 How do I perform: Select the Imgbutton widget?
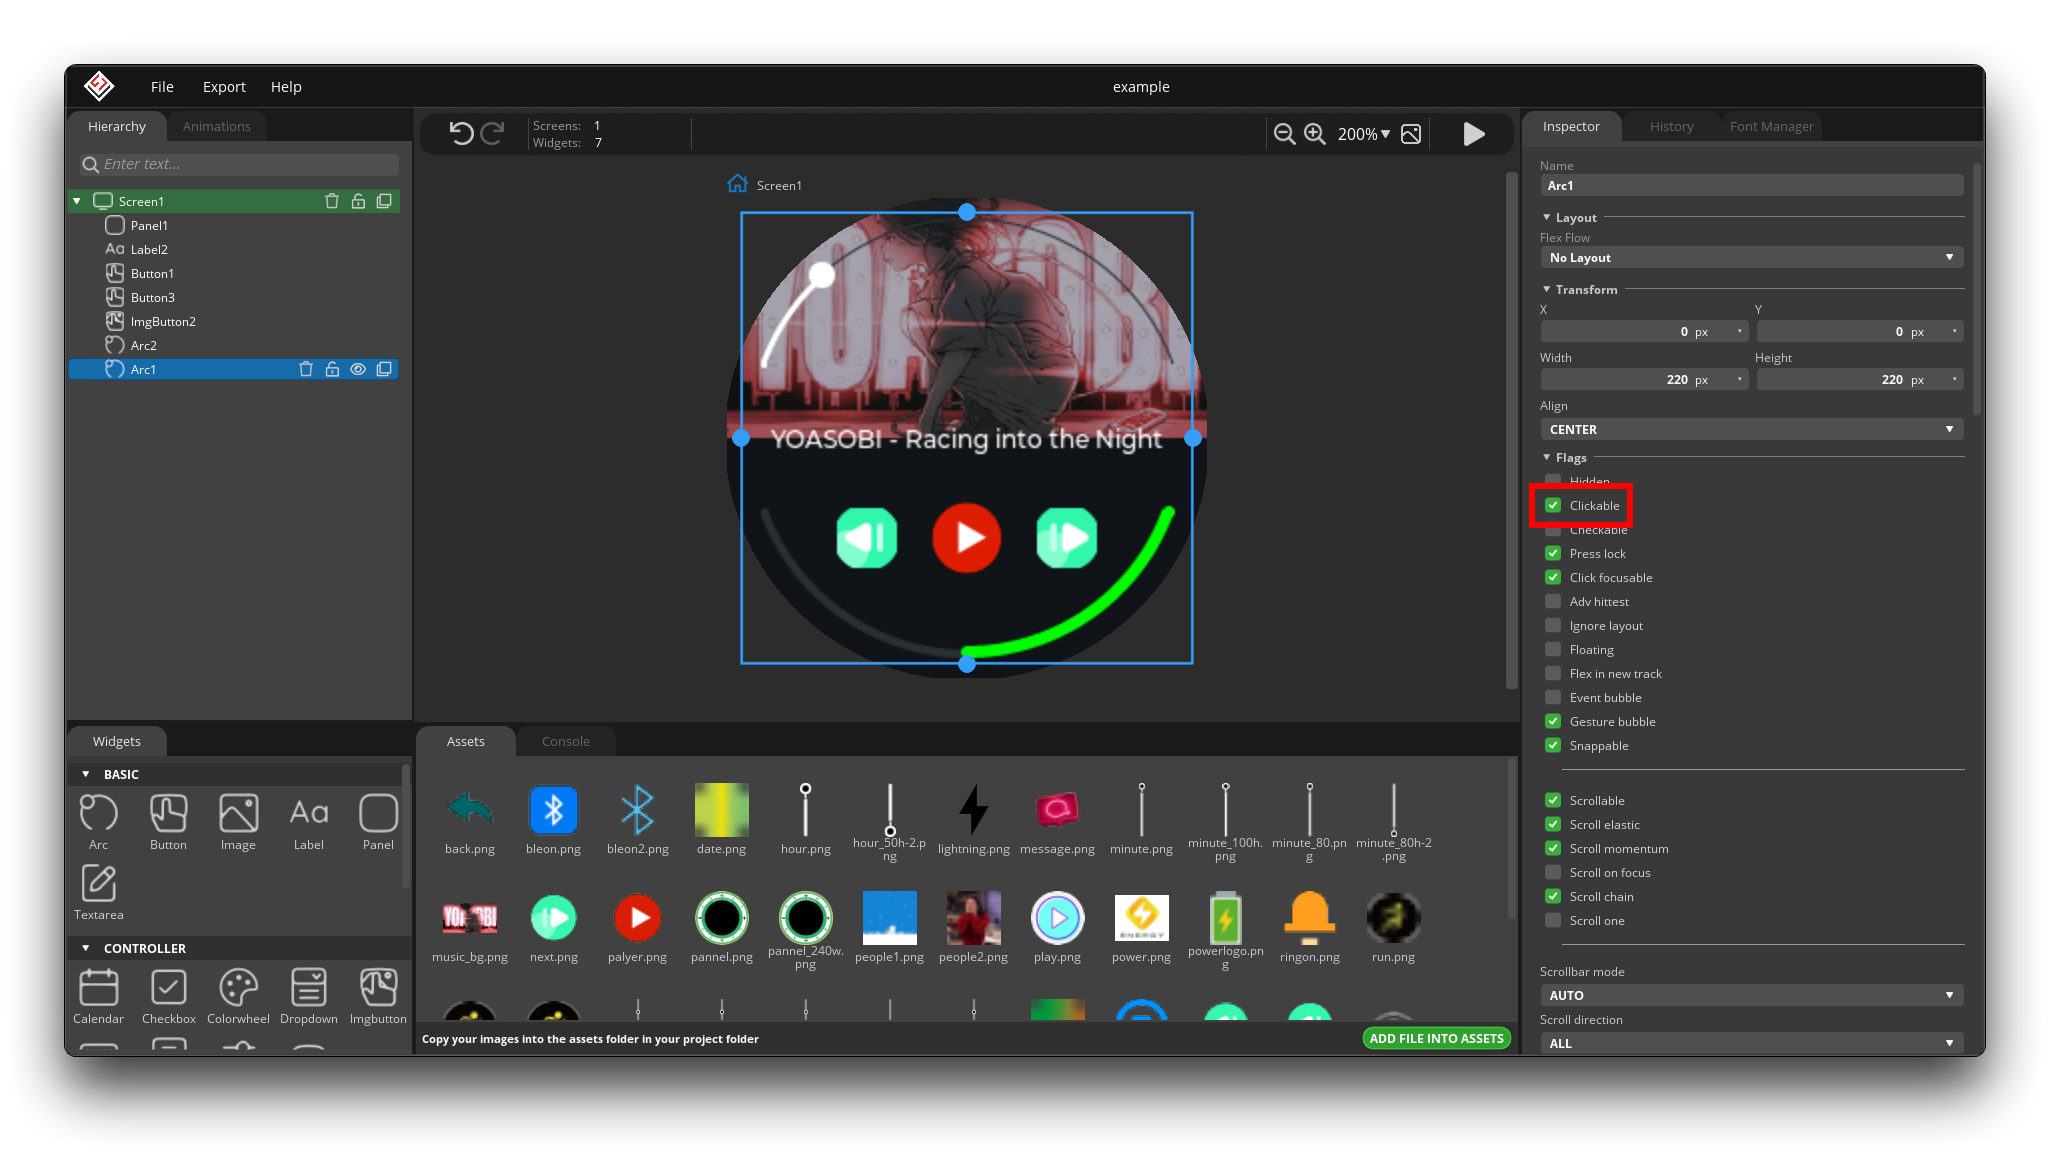pyautogui.click(x=378, y=996)
